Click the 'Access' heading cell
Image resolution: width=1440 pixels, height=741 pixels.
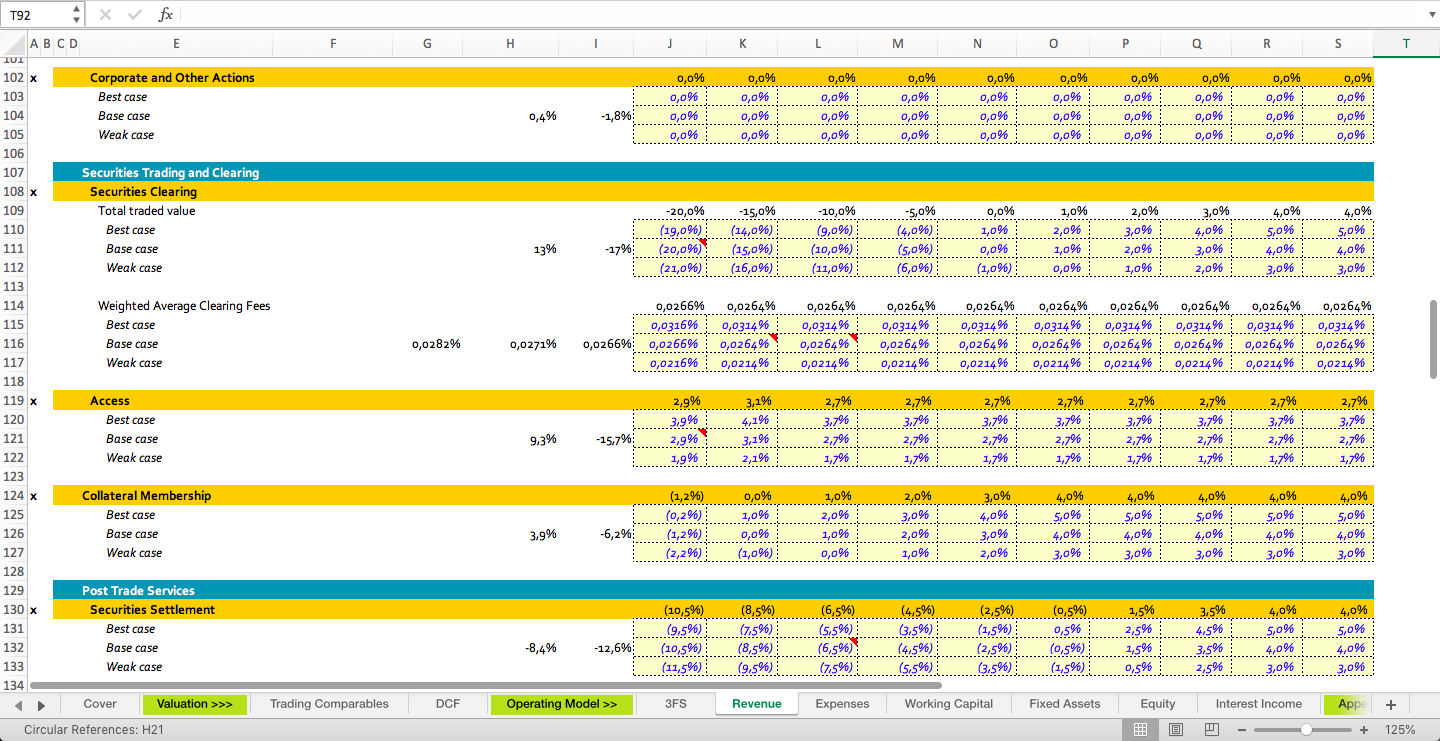pyautogui.click(x=110, y=401)
